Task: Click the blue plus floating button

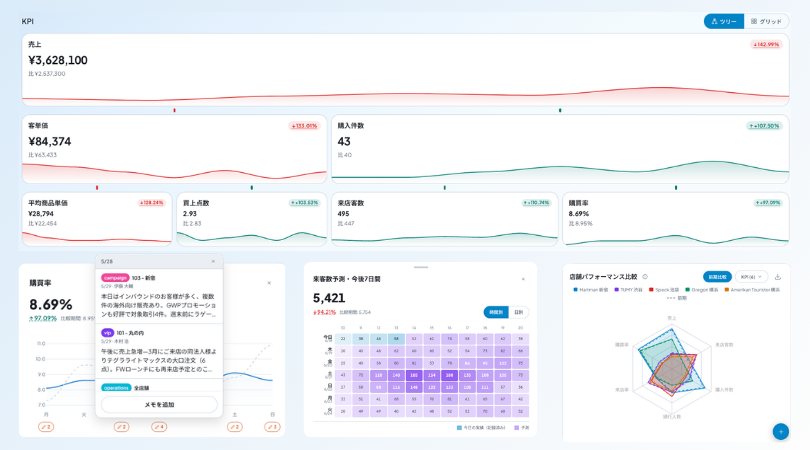Action: coord(781,431)
